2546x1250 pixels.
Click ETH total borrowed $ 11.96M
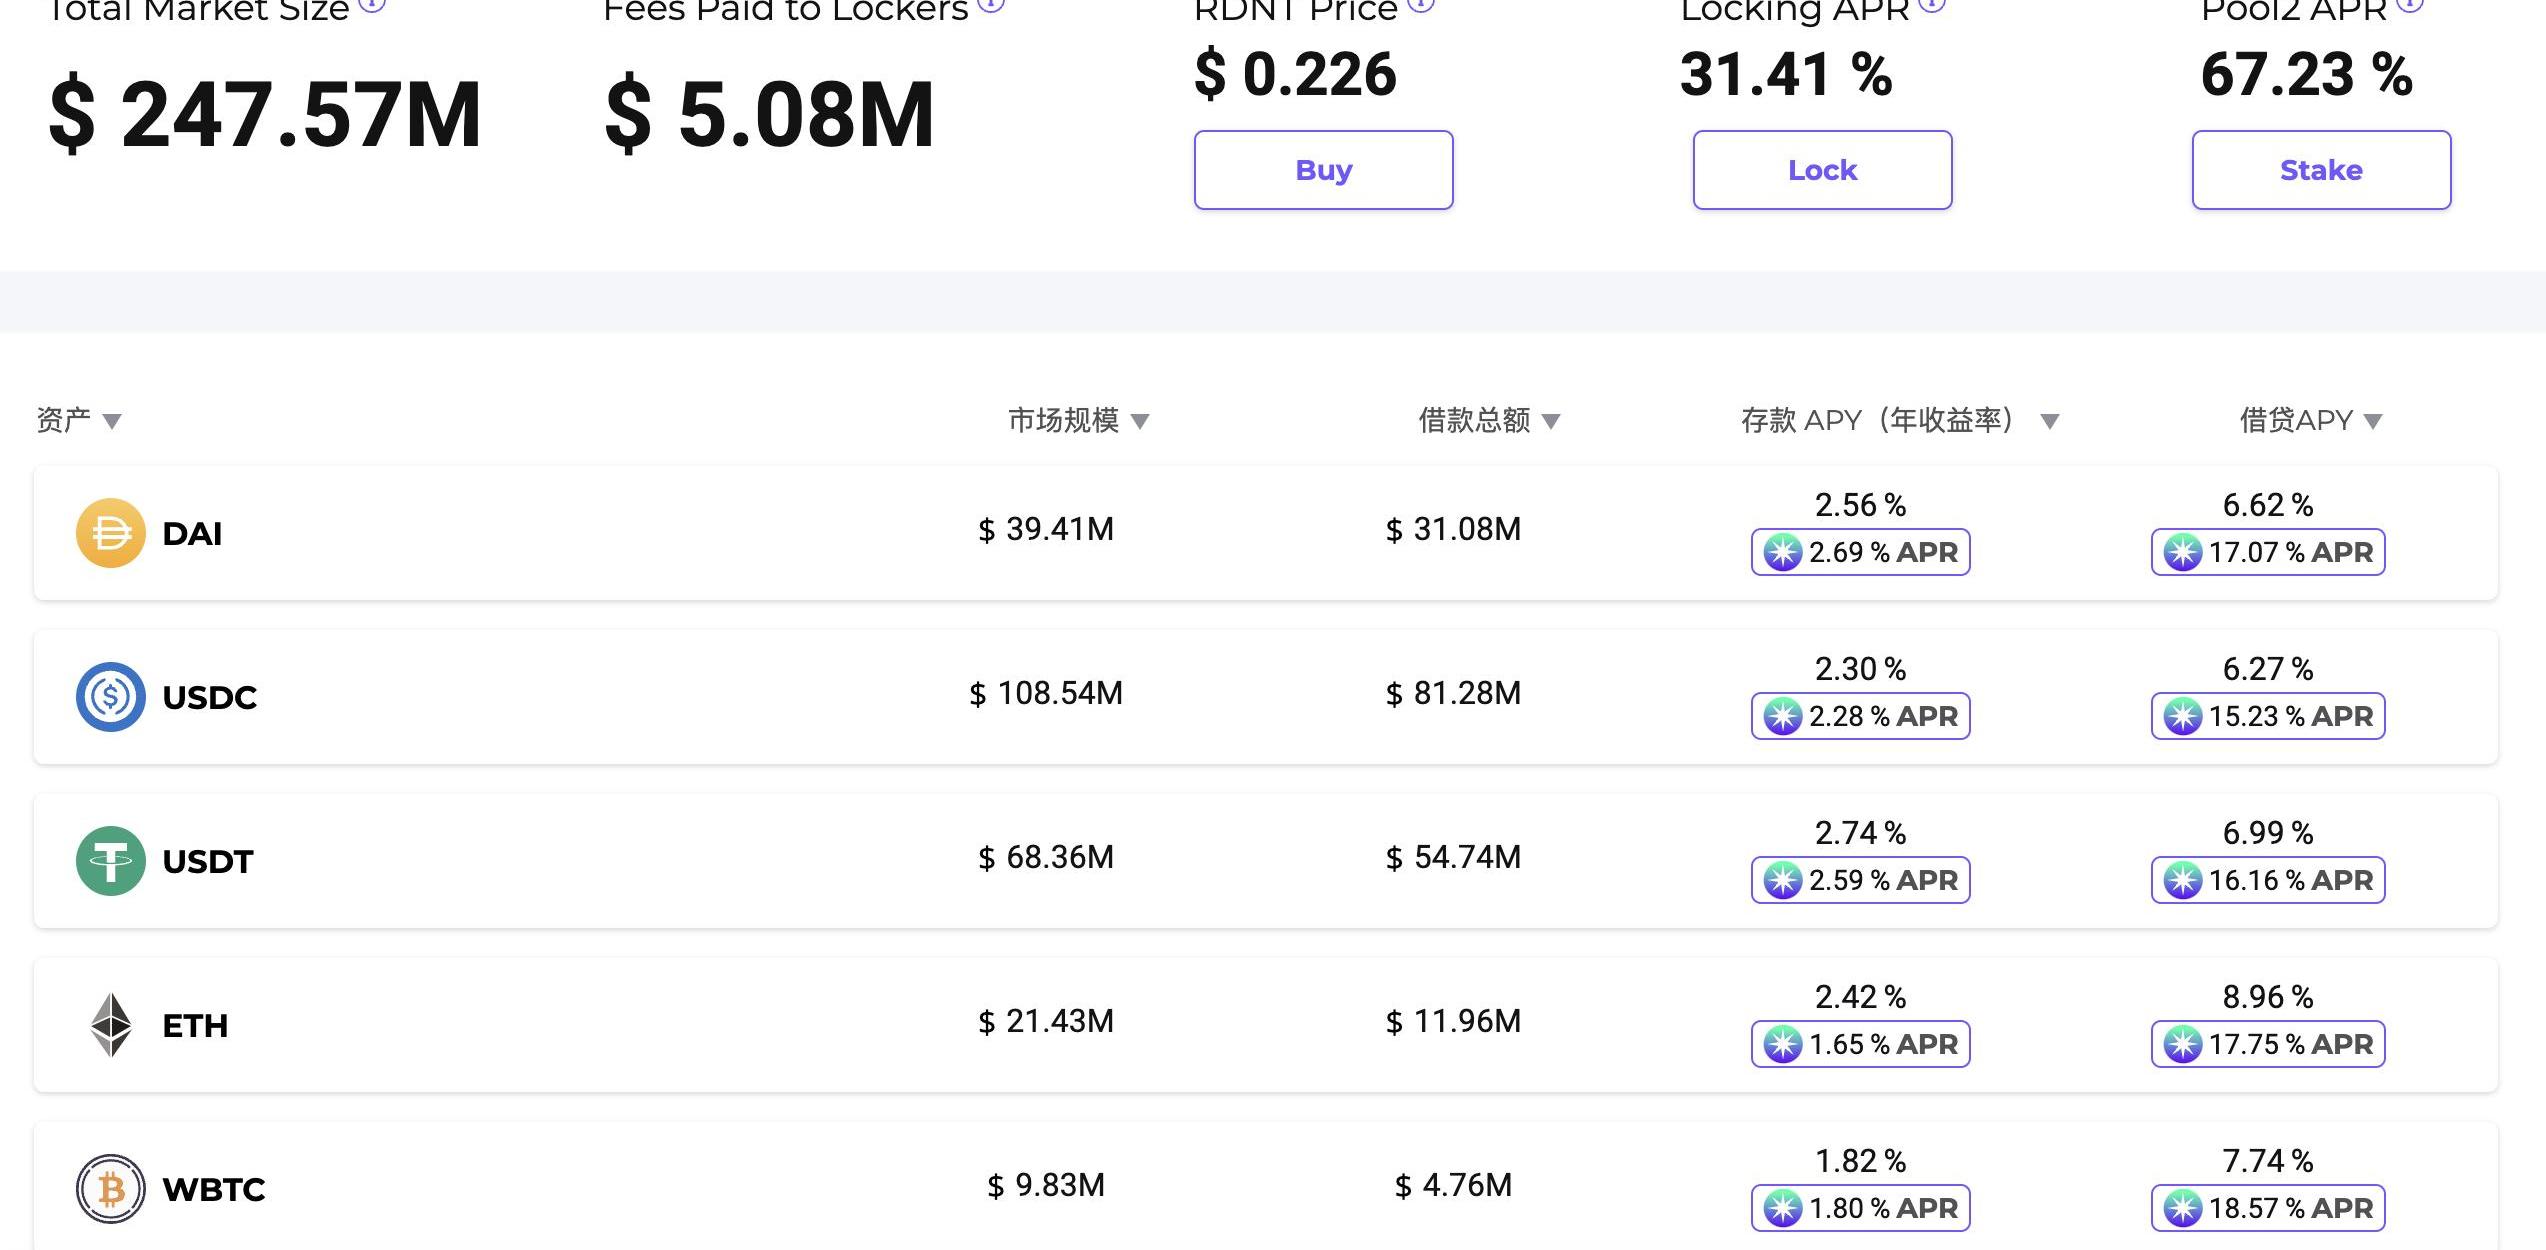[1453, 1021]
